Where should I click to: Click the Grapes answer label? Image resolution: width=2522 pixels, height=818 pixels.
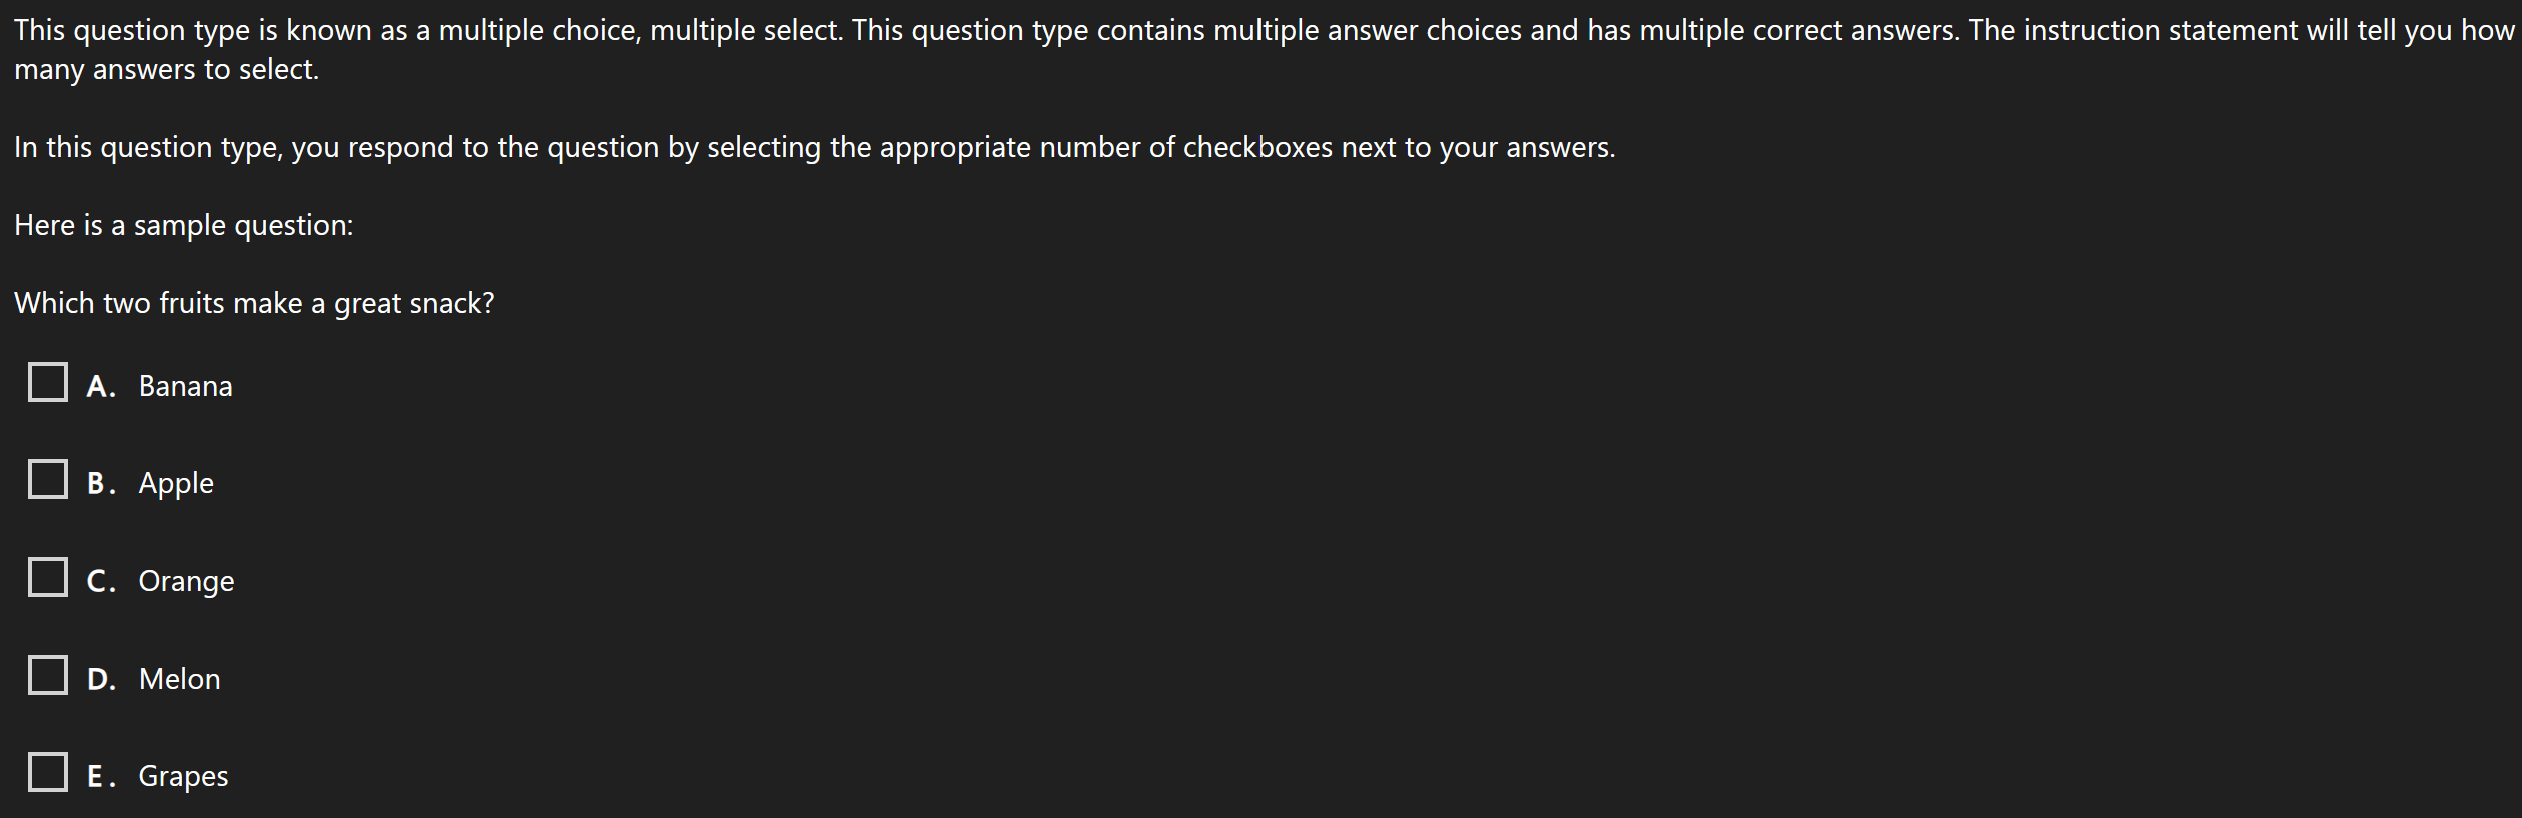pyautogui.click(x=182, y=776)
